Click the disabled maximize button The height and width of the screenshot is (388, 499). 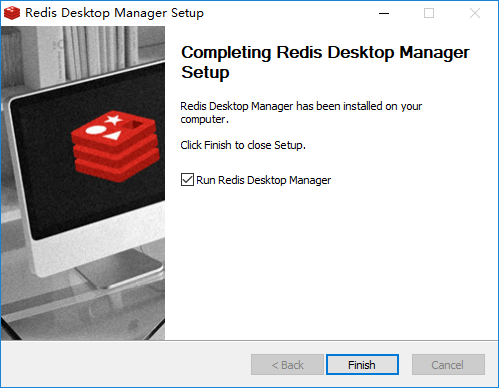(429, 13)
